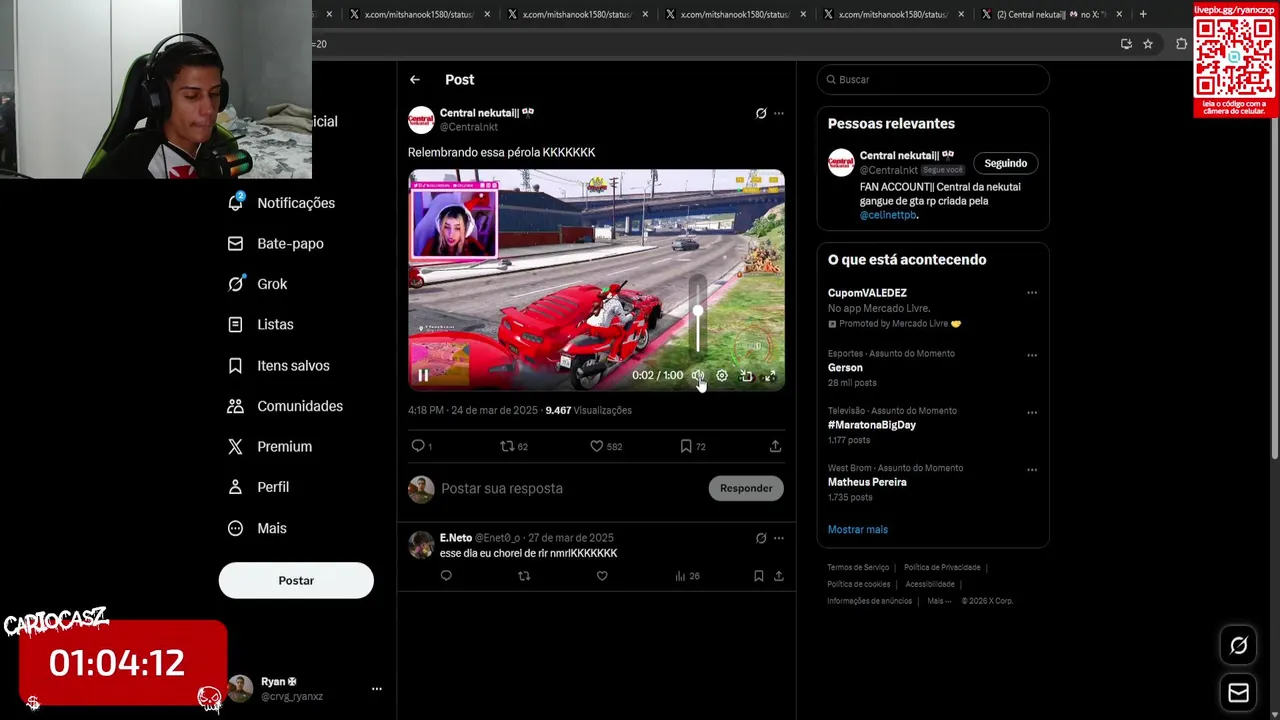Viewport: 1280px width, 720px height.
Task: Open account menu dots next to Ryan
Action: pos(377,689)
